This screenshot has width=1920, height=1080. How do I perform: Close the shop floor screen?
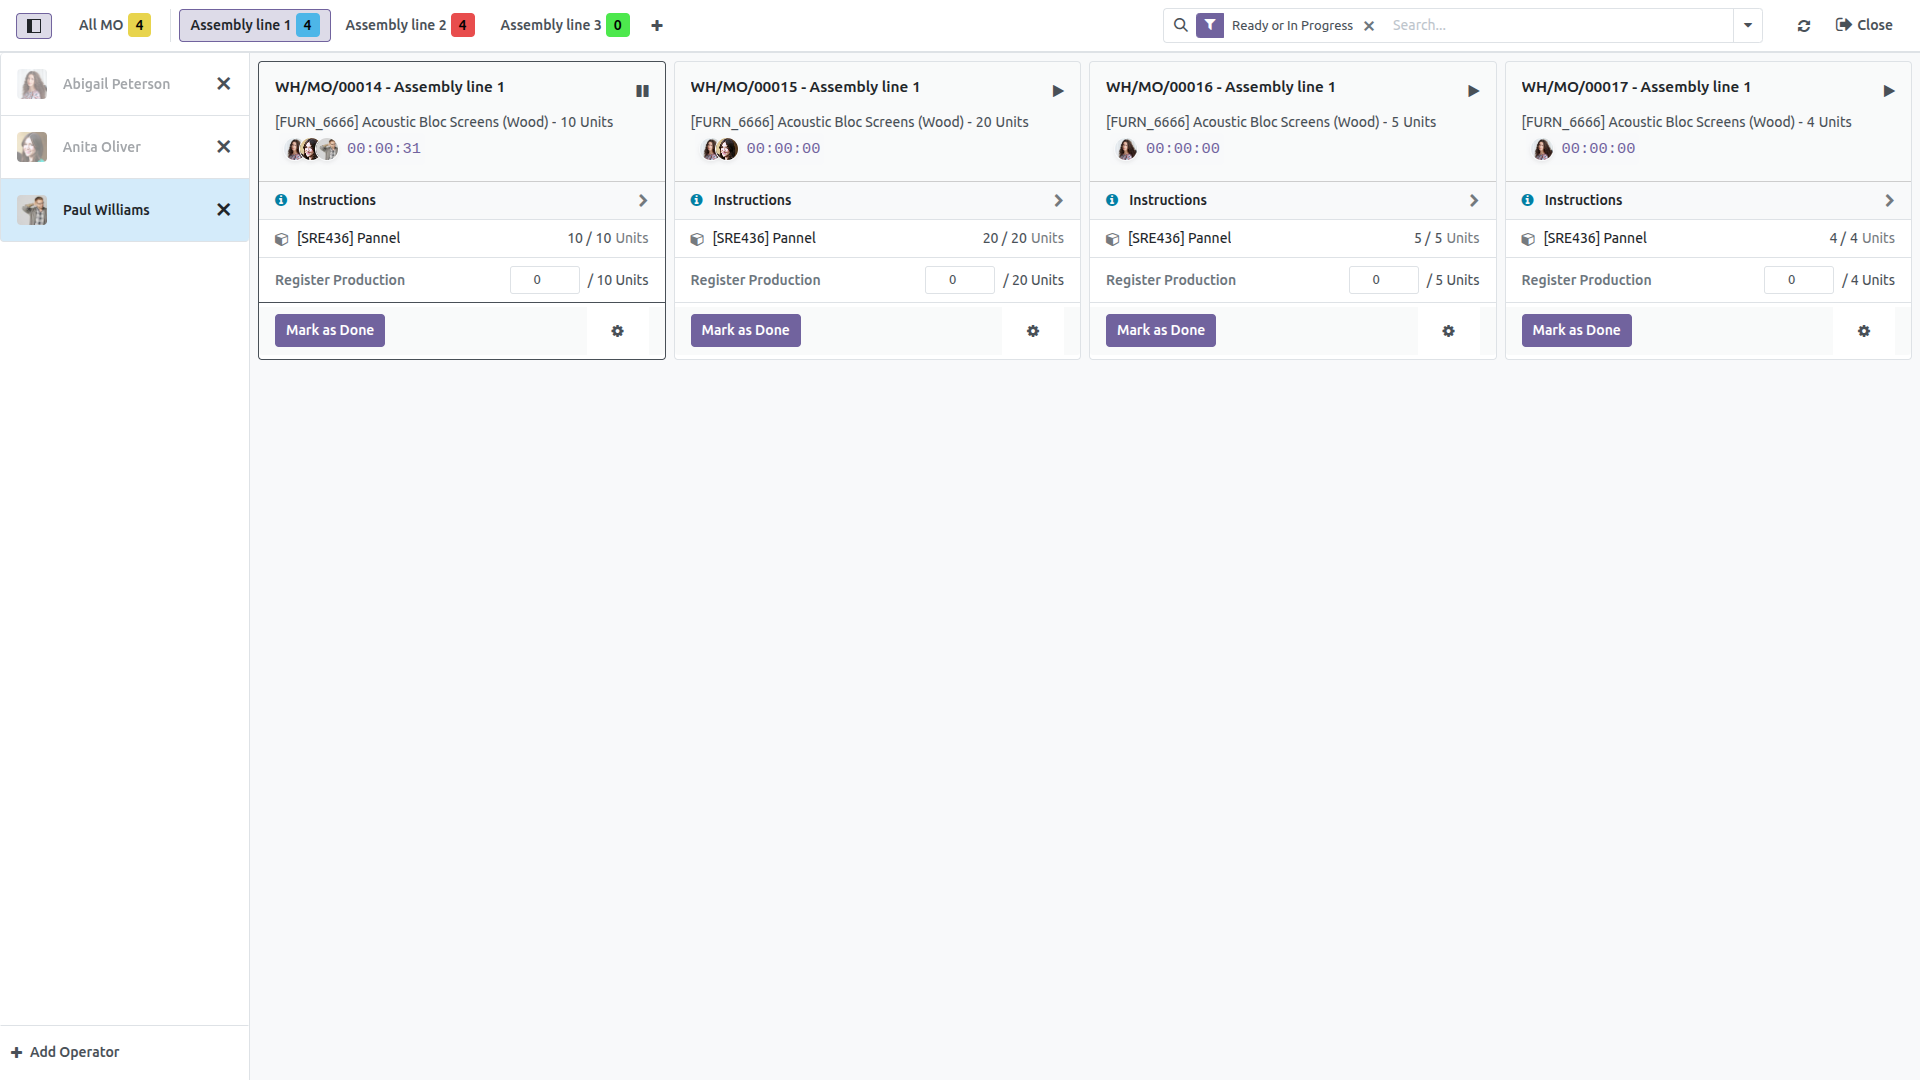[1864, 25]
